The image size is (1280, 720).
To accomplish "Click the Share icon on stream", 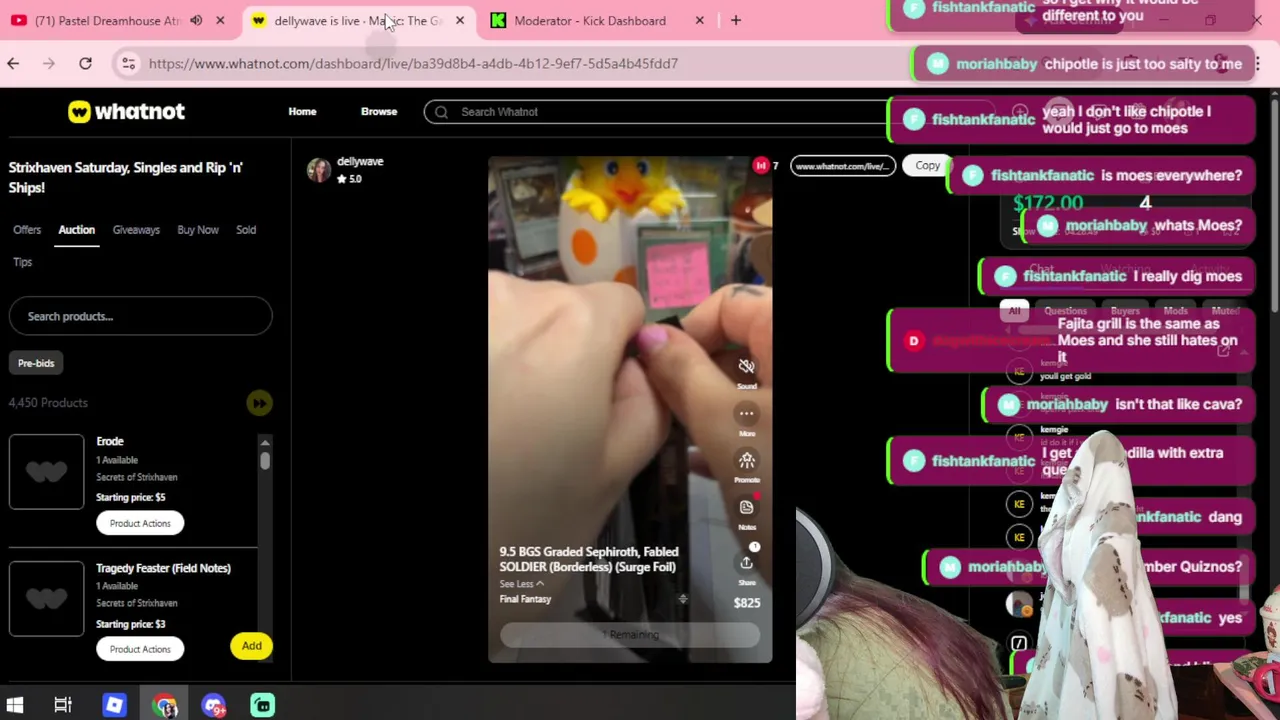I will pyautogui.click(x=746, y=563).
